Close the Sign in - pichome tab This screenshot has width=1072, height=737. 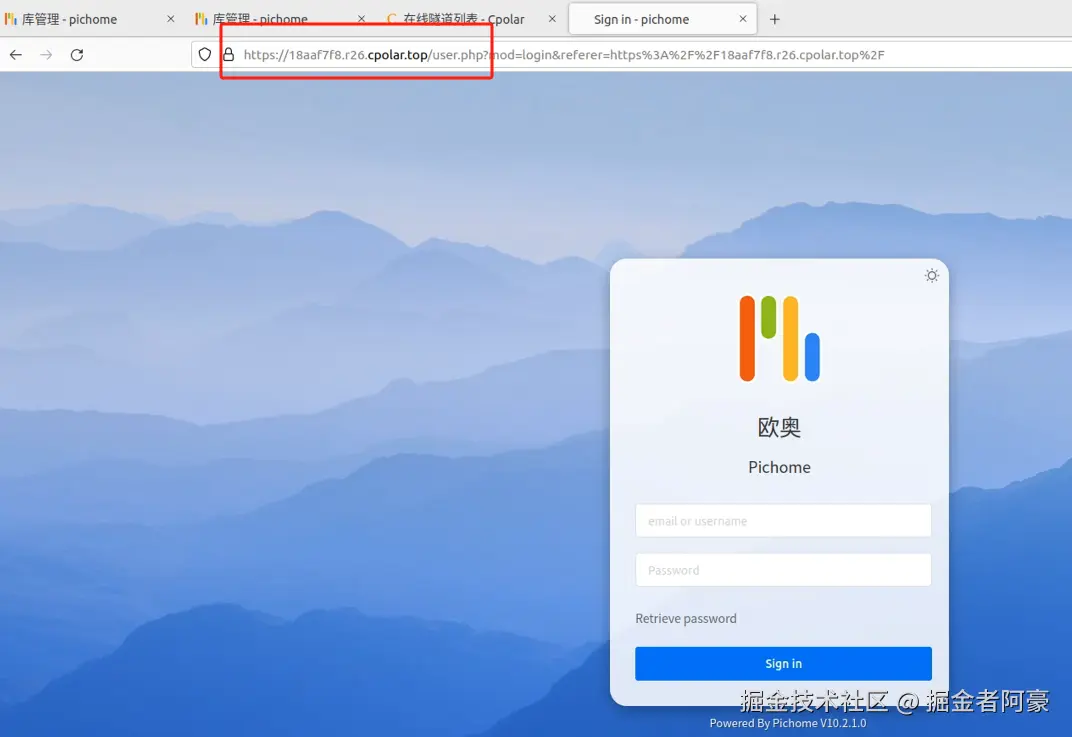(x=742, y=19)
